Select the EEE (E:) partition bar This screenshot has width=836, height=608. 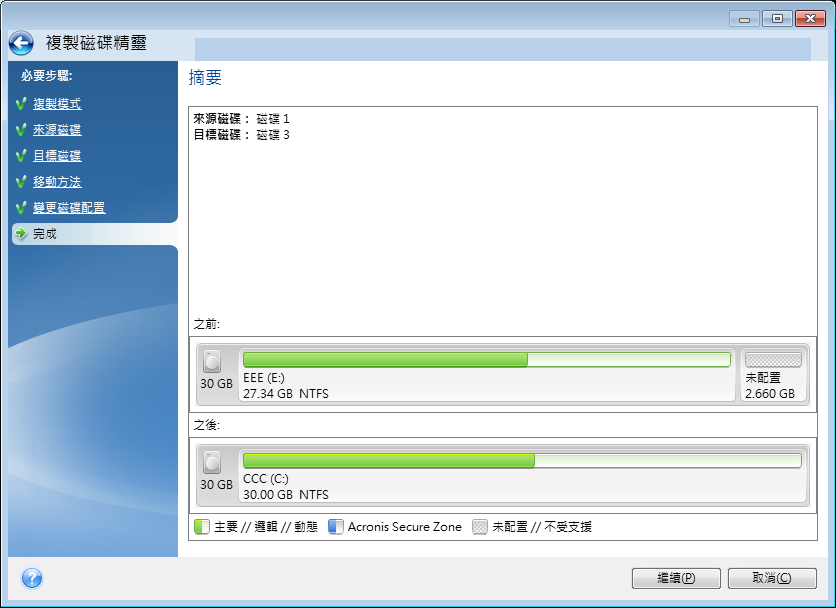[487, 374]
